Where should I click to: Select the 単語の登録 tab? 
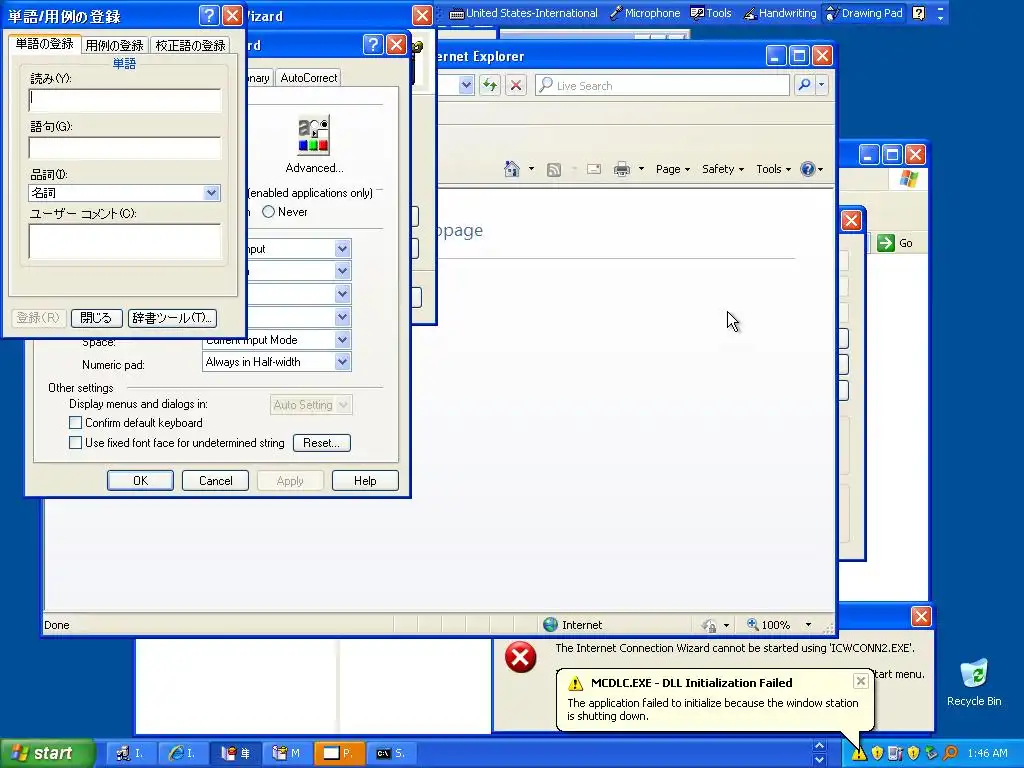coord(44,44)
